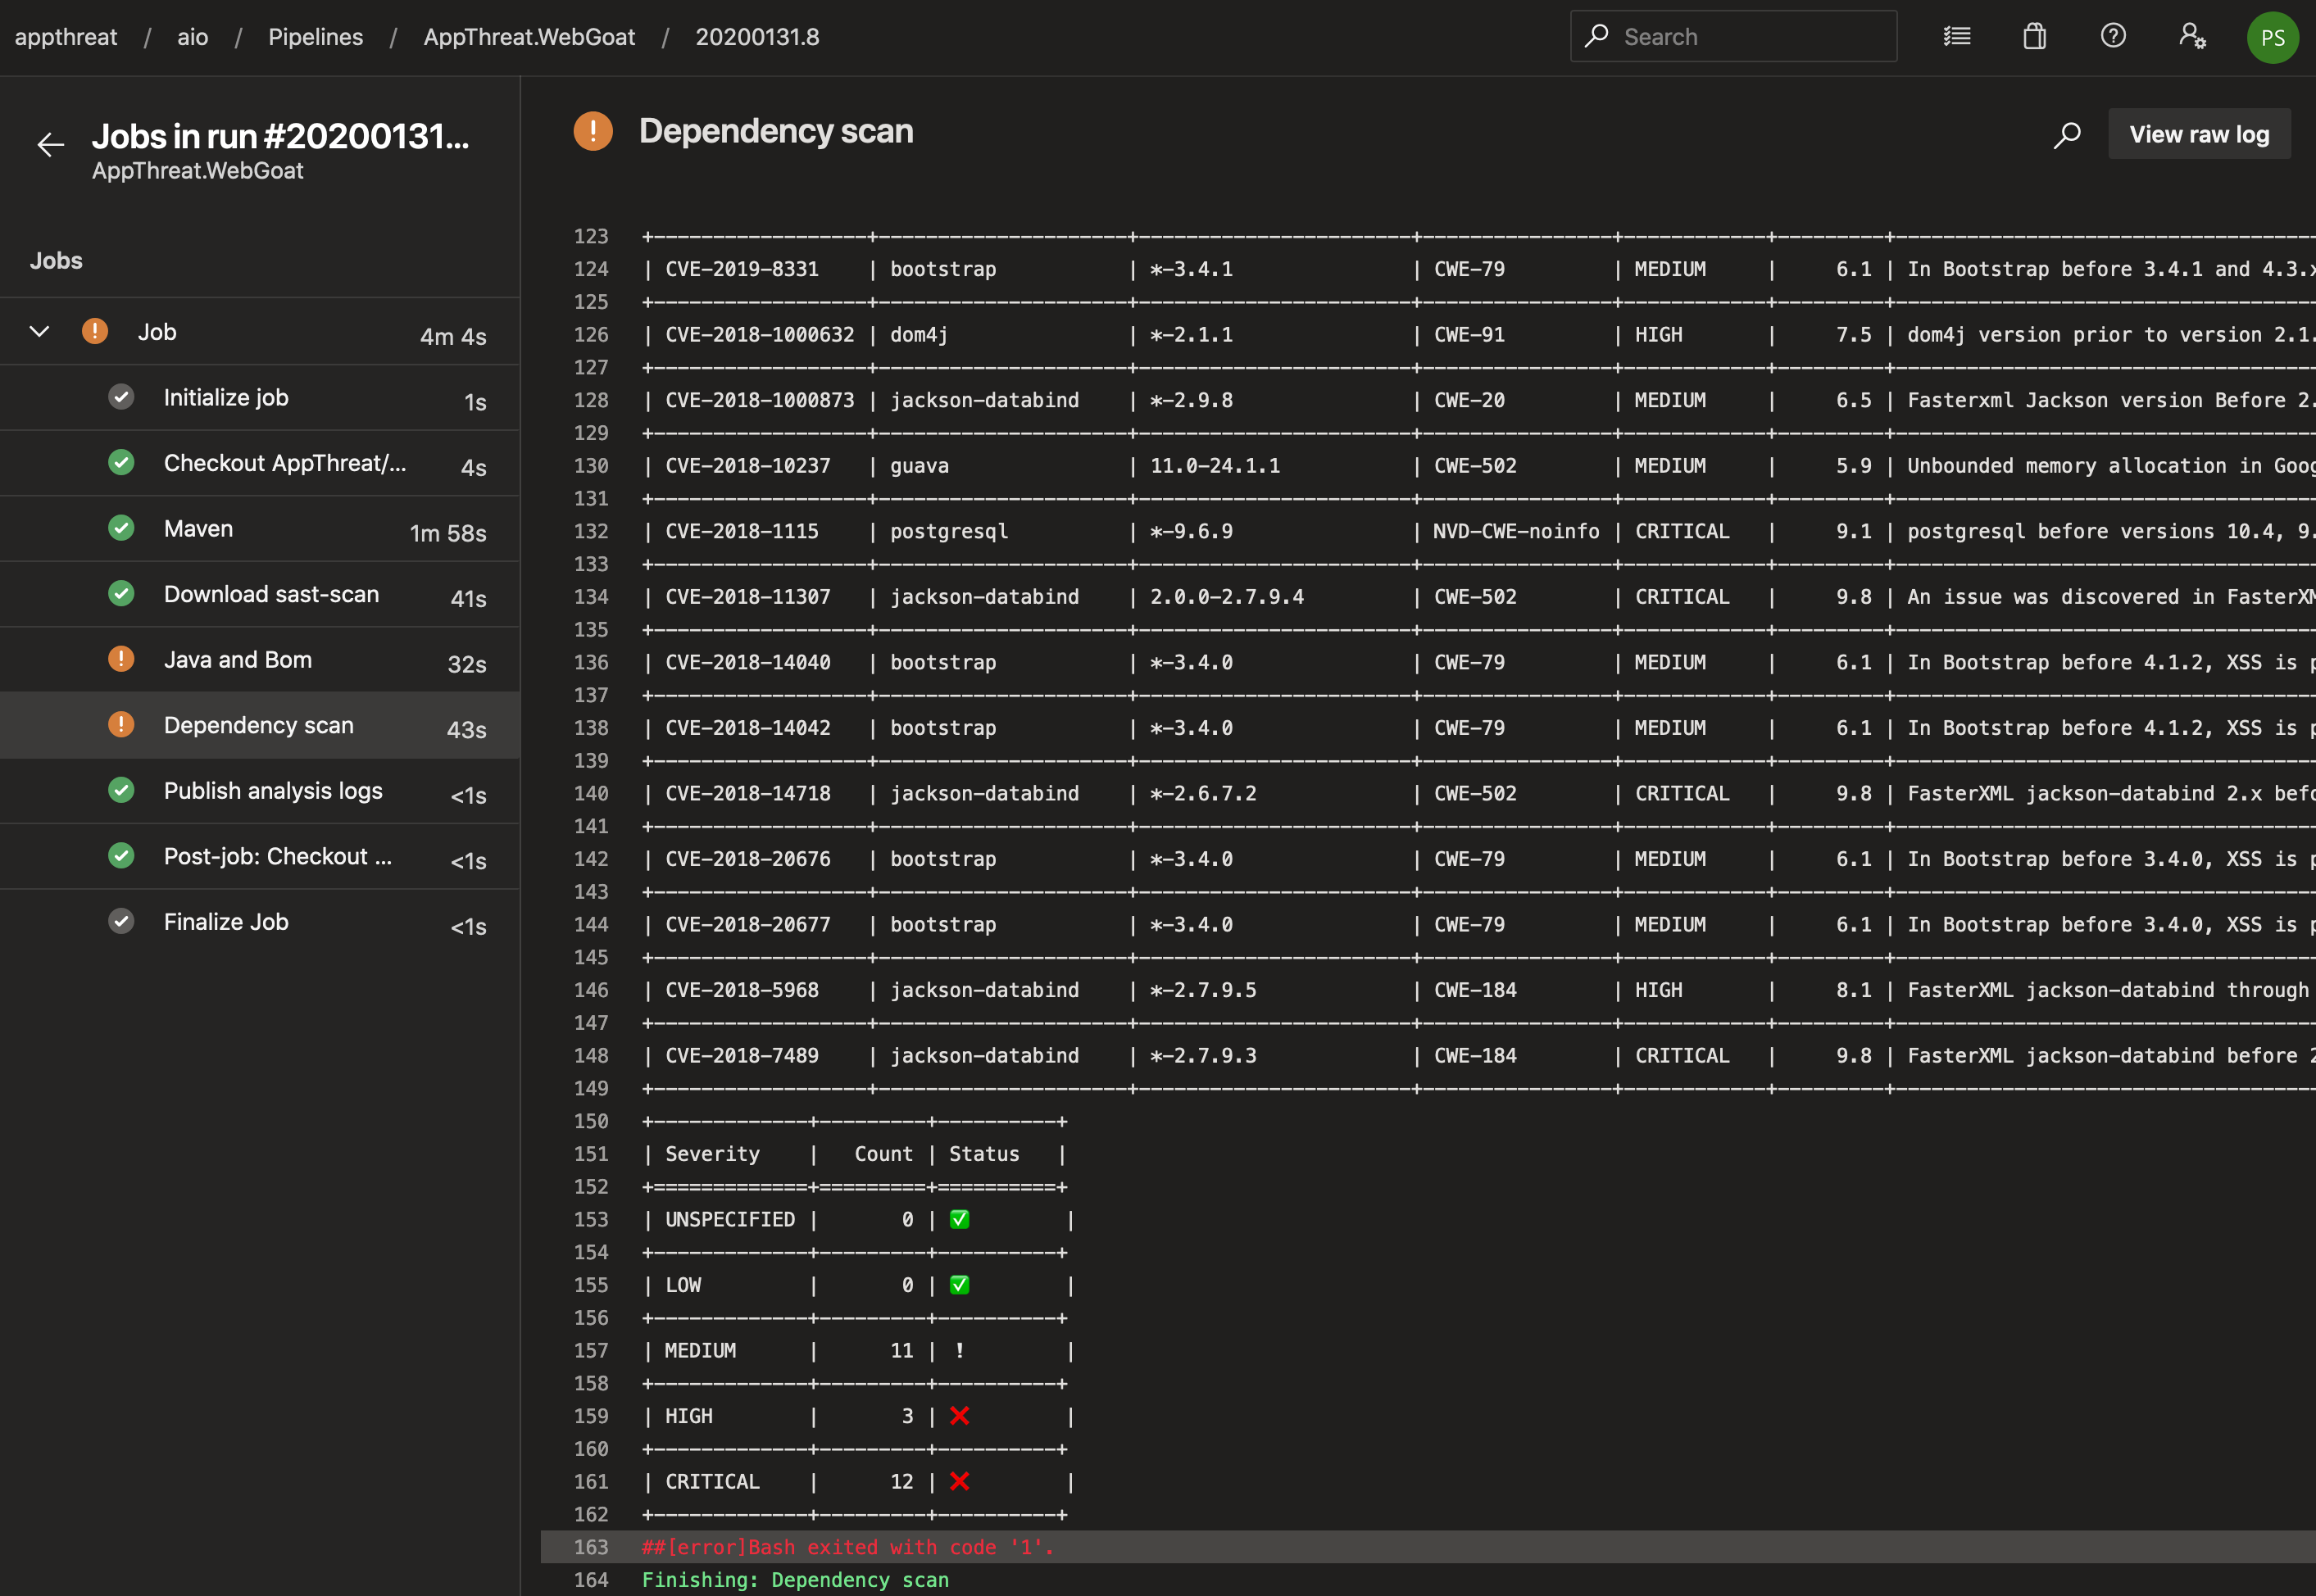Select the Maven job item in sidebar
This screenshot has width=2316, height=1596.
coord(195,526)
